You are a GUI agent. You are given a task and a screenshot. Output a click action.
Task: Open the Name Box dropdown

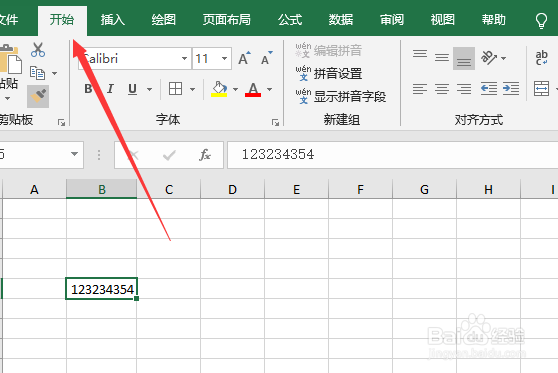pos(74,154)
